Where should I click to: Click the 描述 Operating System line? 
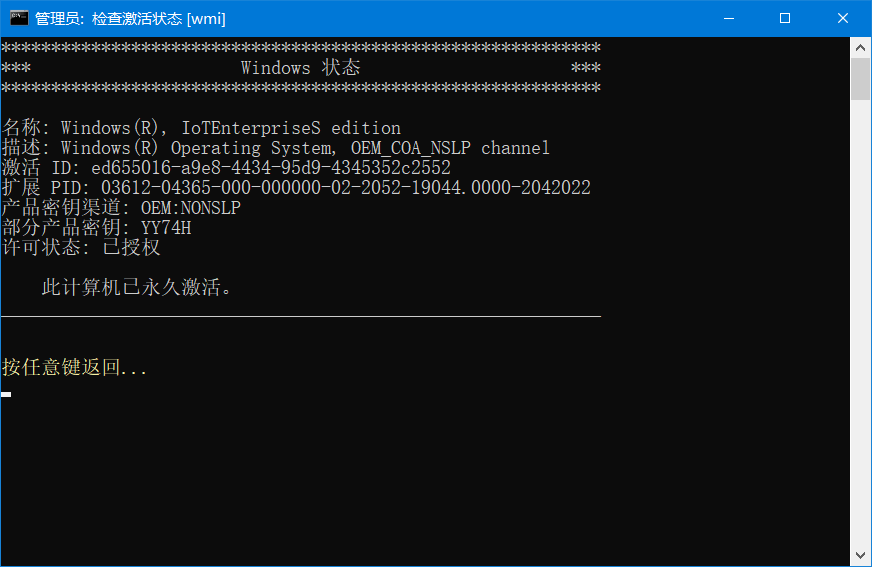point(276,148)
